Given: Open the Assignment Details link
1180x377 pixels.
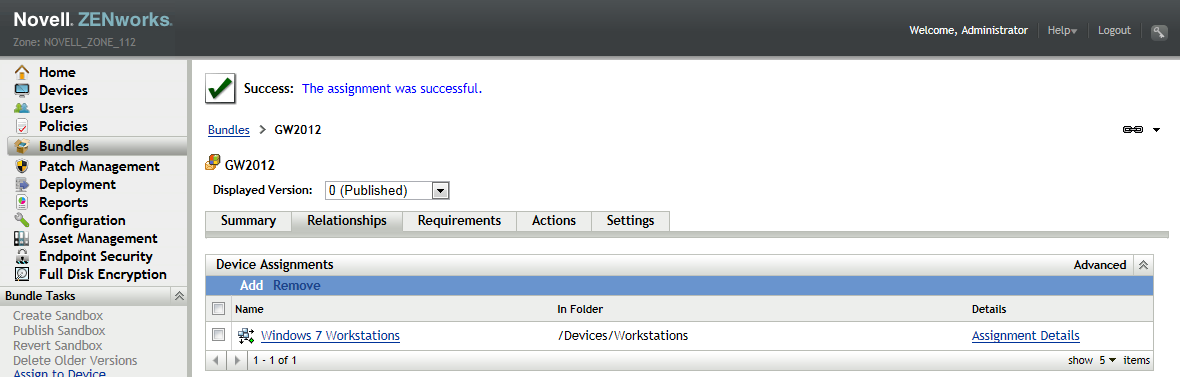Looking at the screenshot, I should pos(1026,336).
